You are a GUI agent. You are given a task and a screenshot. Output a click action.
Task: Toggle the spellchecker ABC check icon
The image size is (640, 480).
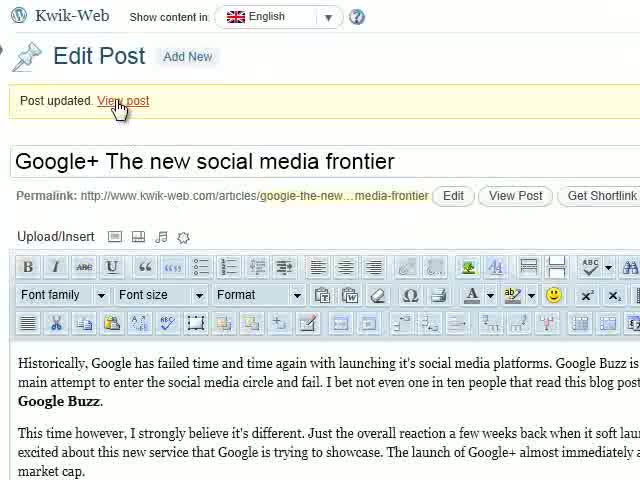(590, 267)
